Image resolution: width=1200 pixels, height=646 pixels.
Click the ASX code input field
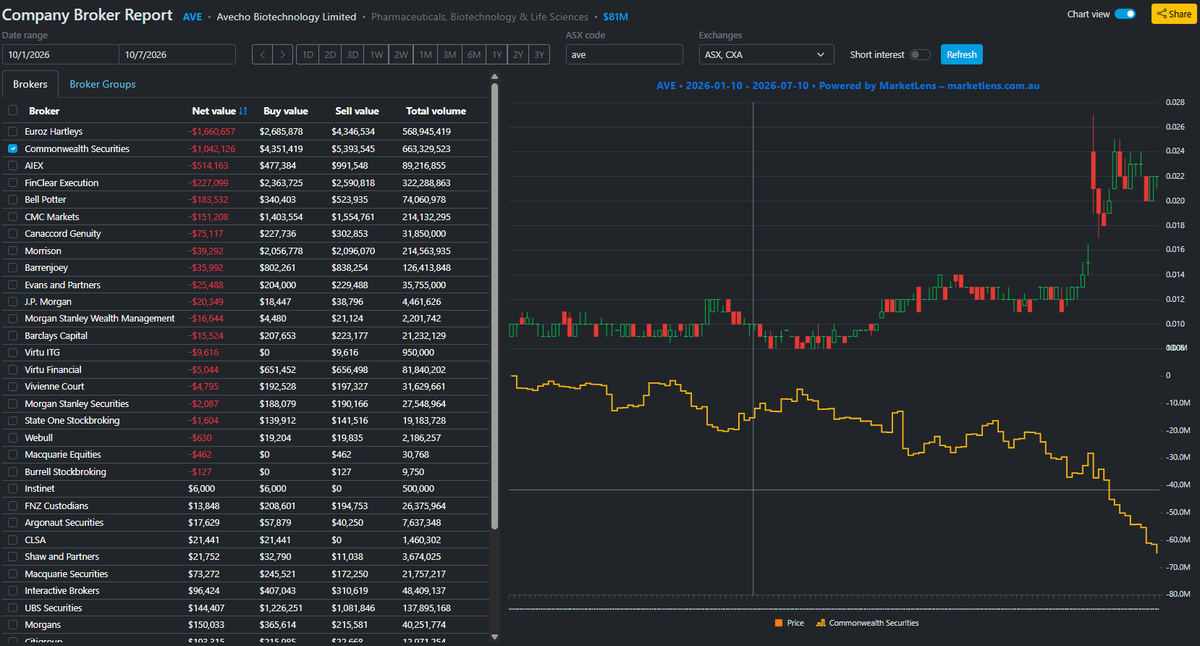pyautogui.click(x=625, y=55)
